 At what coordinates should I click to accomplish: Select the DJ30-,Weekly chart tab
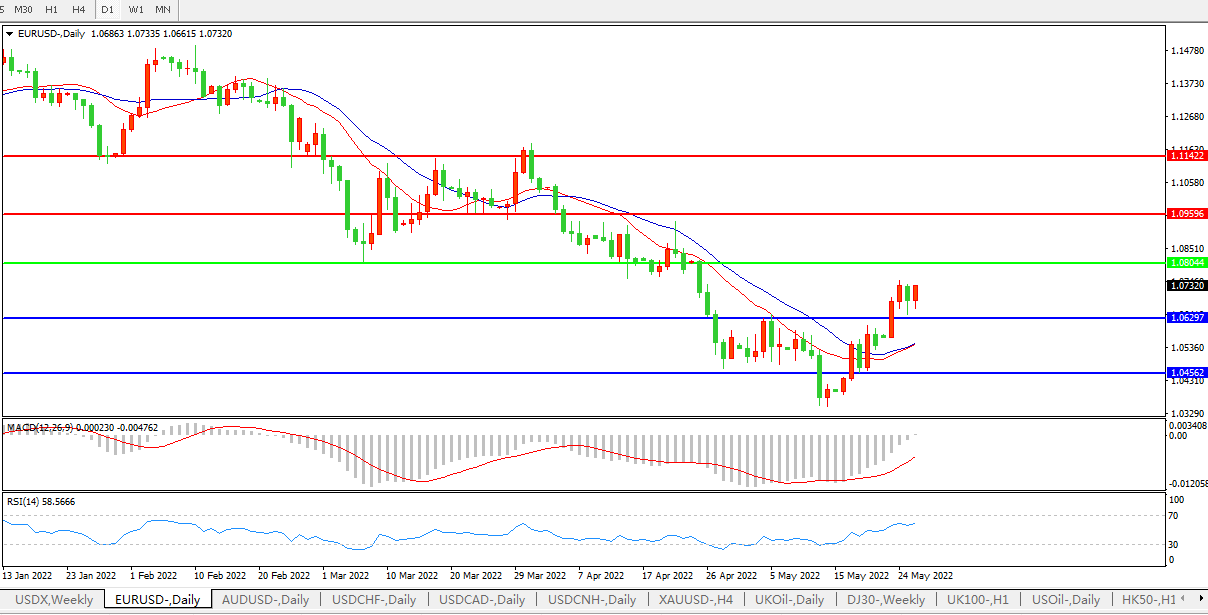[x=885, y=600]
